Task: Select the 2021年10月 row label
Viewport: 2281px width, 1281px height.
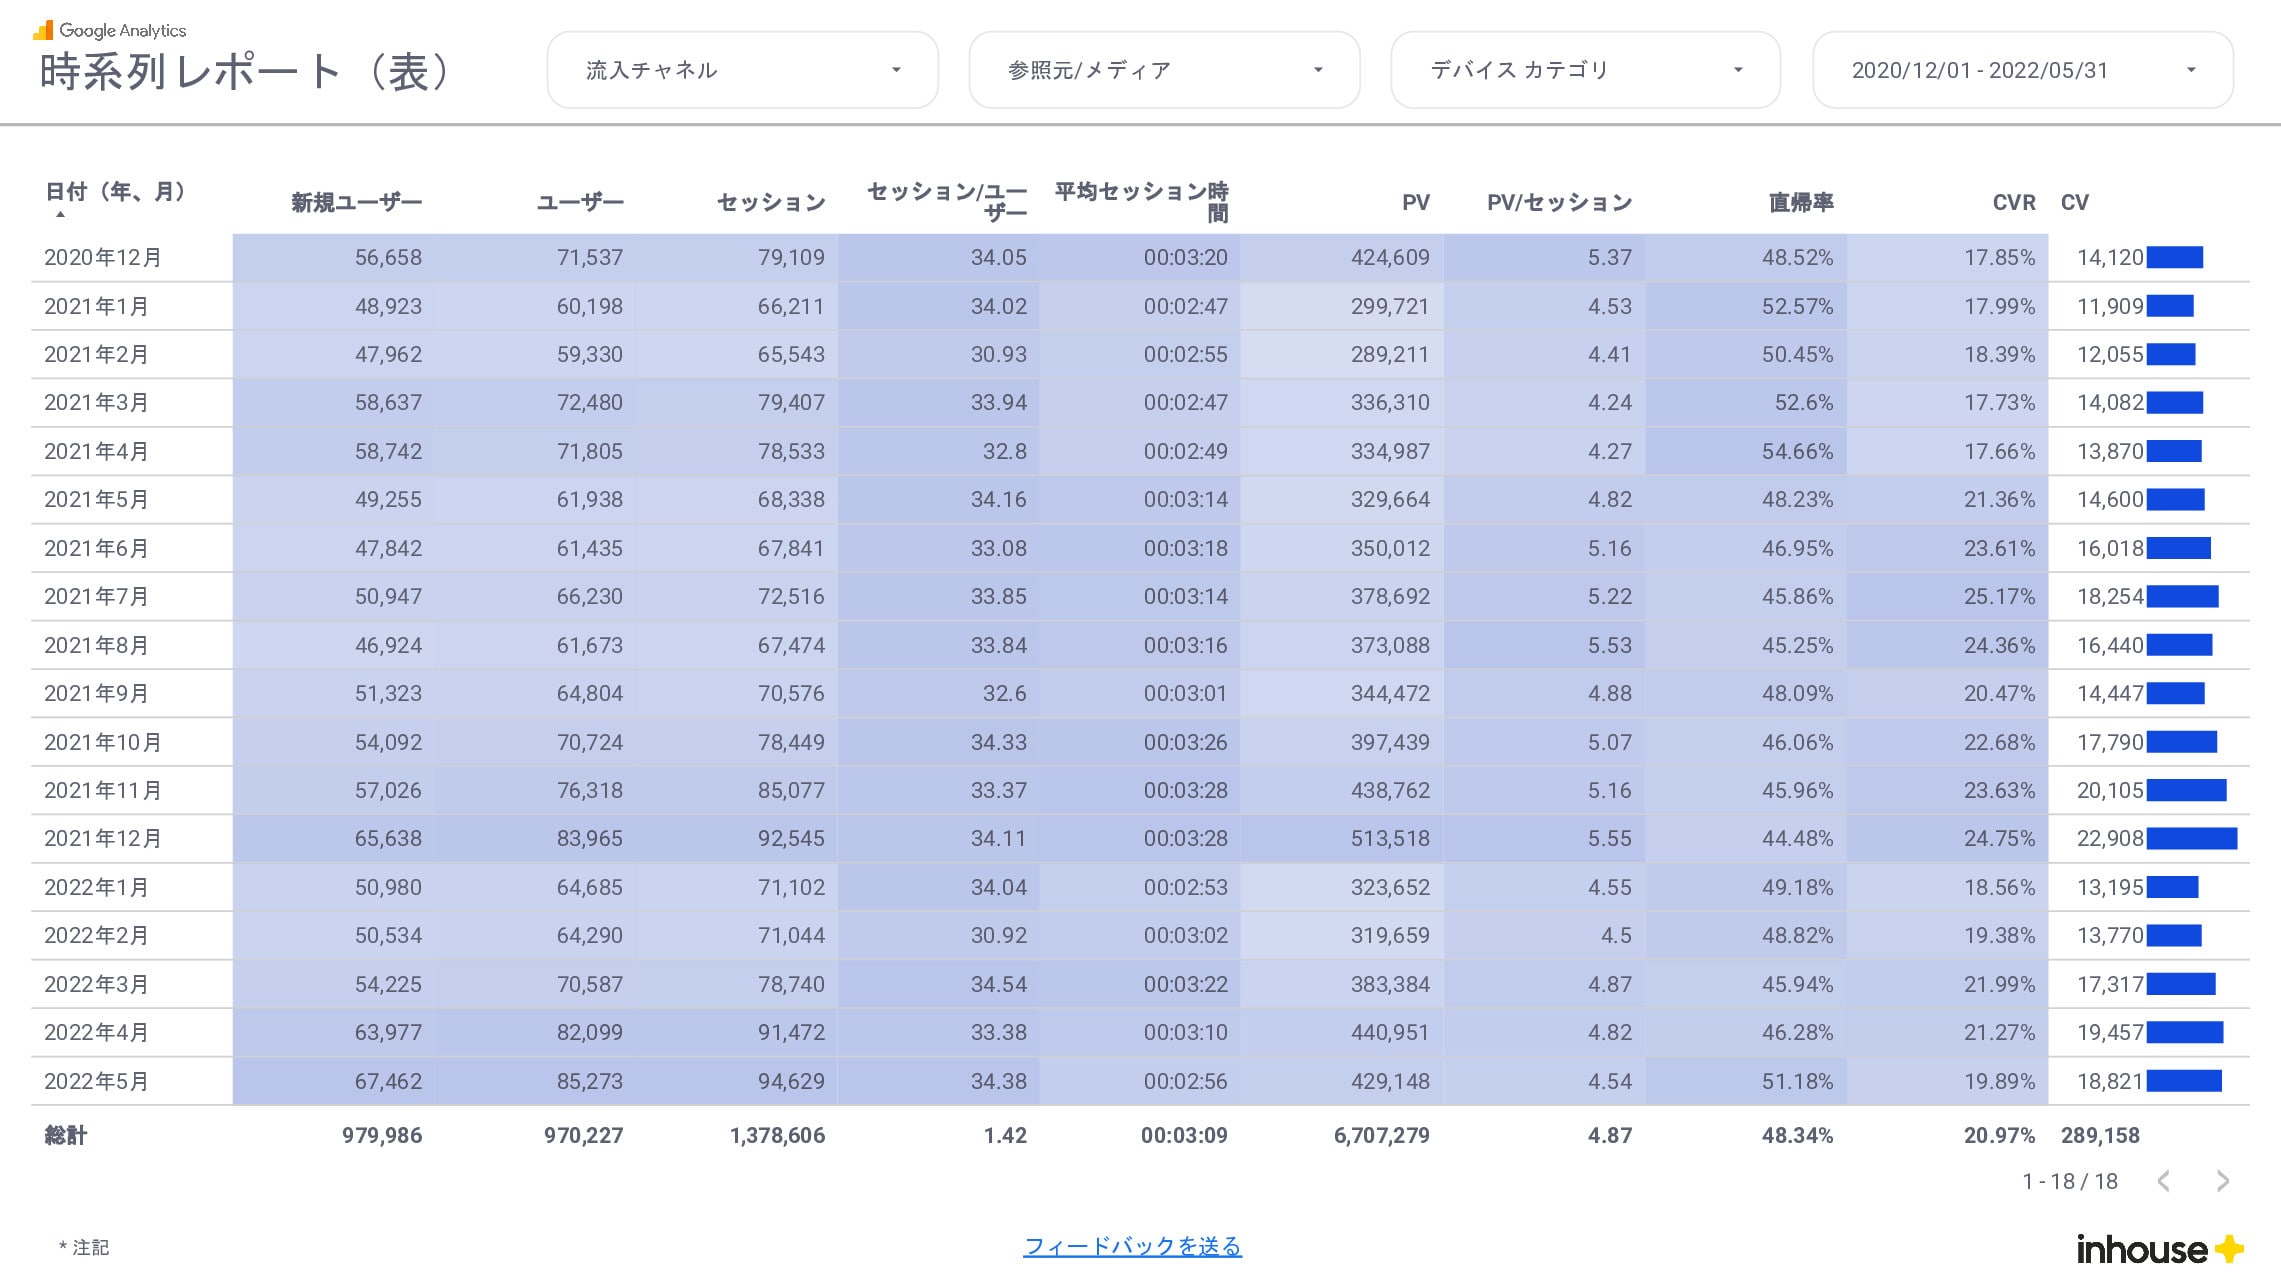Action: (103, 742)
